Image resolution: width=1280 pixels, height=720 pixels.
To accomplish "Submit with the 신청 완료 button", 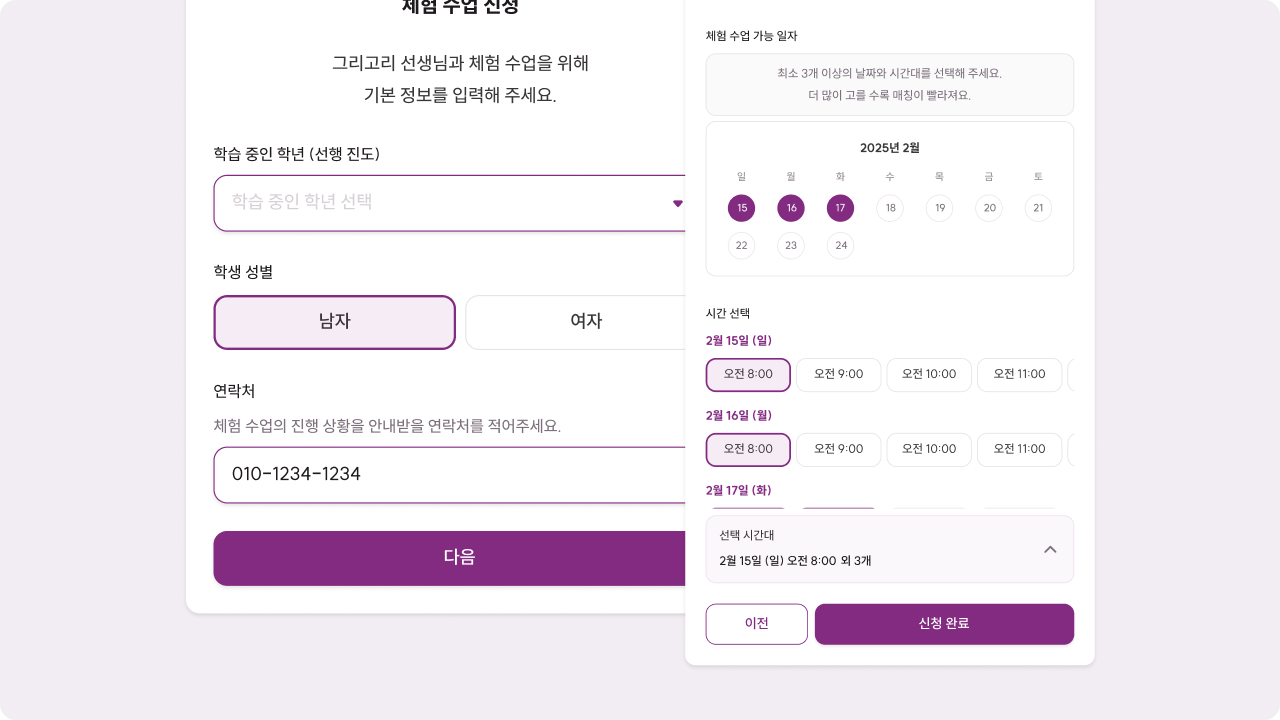I will click(944, 624).
